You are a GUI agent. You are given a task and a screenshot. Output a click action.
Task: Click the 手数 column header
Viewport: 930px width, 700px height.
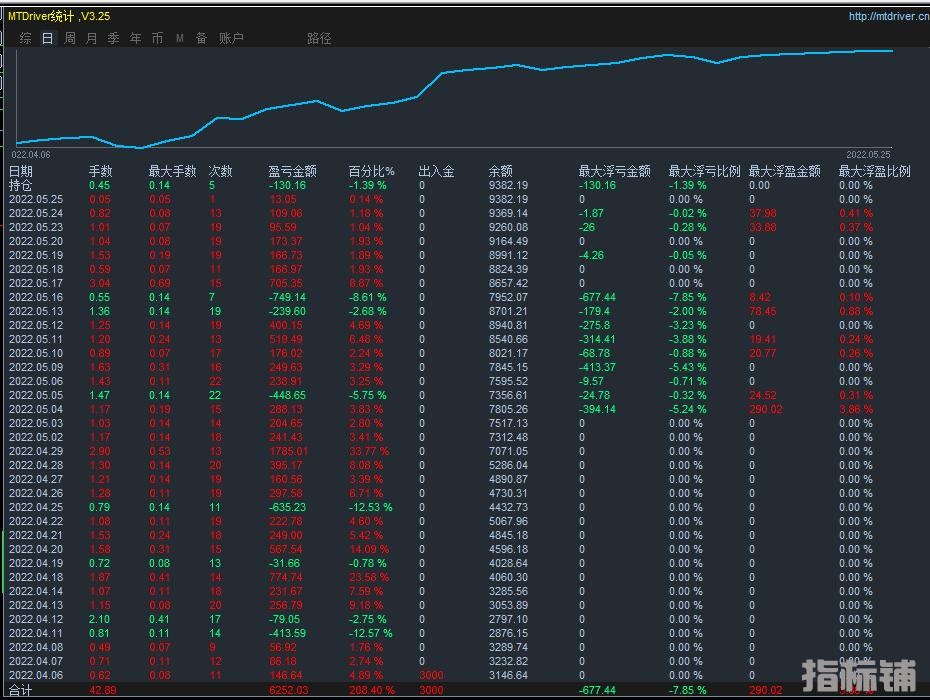click(x=101, y=171)
